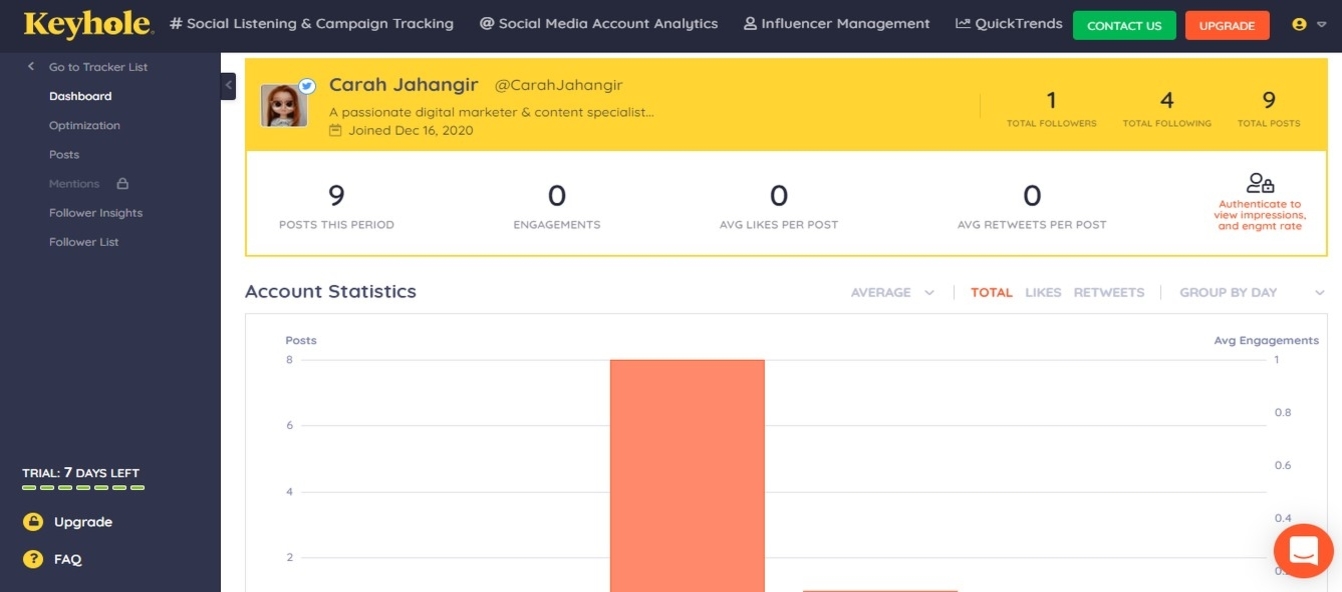Click the green CONTACT US button
This screenshot has width=1342, height=592.
point(1124,26)
